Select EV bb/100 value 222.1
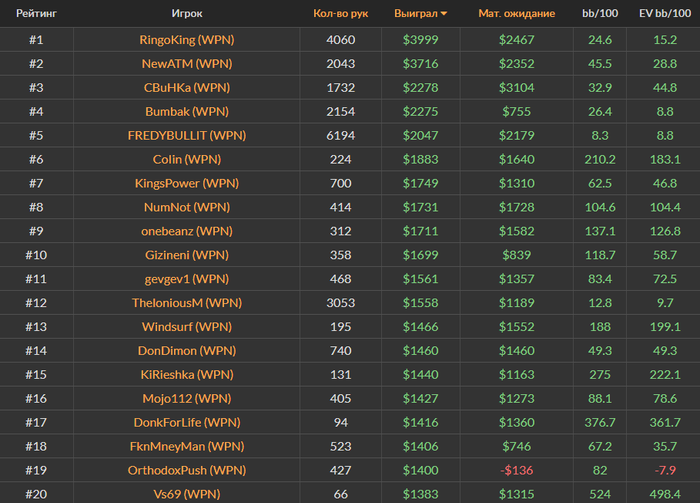 [x=665, y=374]
